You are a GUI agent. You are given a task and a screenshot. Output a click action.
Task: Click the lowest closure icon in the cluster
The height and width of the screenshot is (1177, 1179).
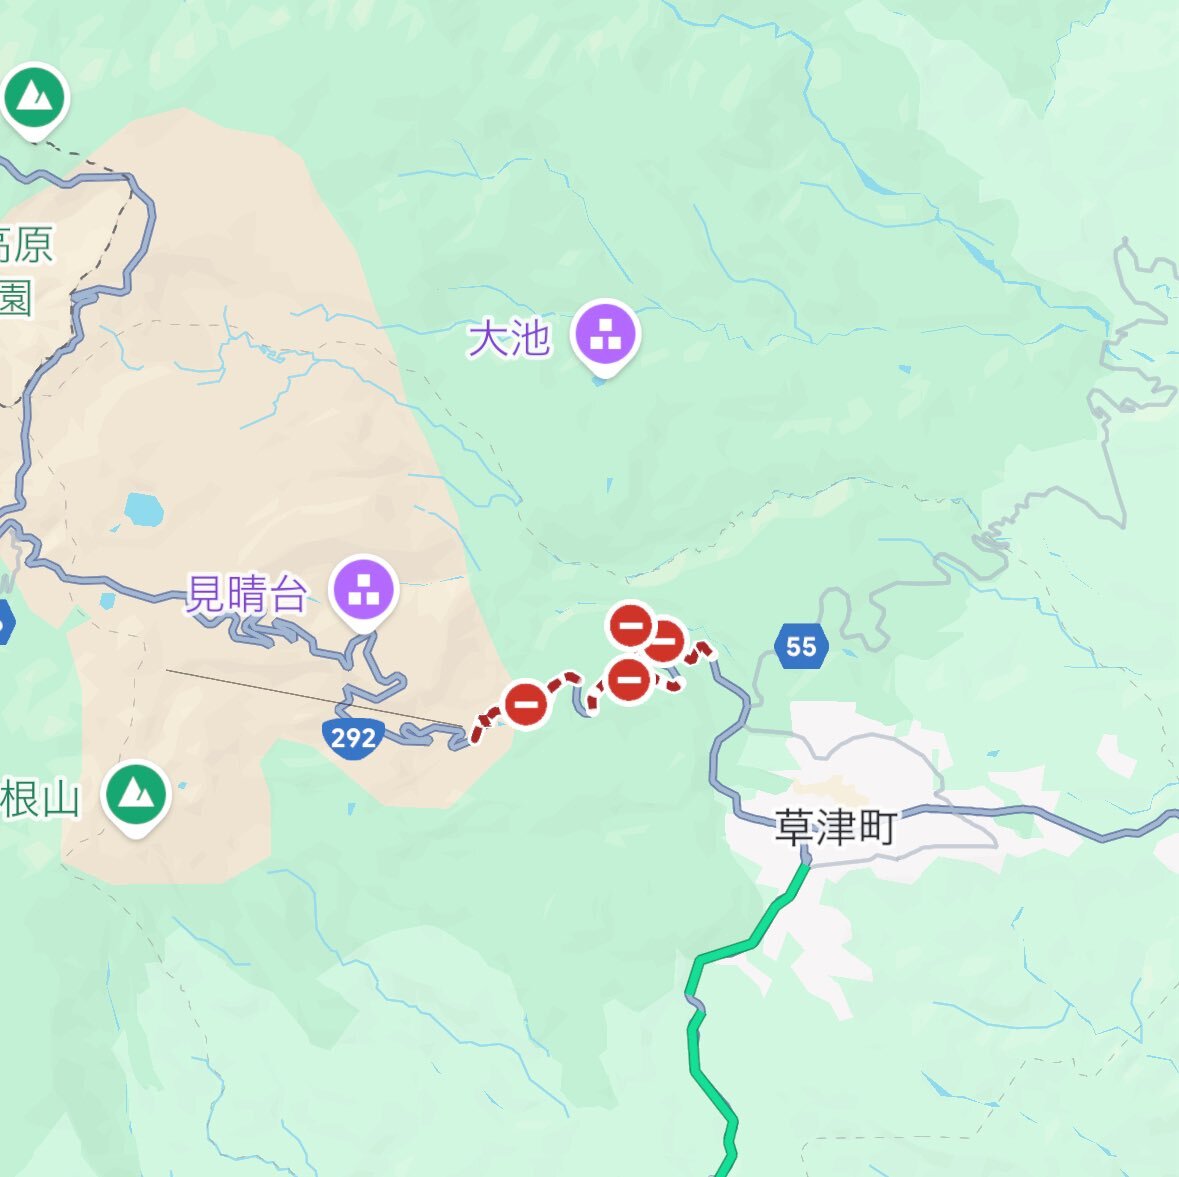point(629,681)
